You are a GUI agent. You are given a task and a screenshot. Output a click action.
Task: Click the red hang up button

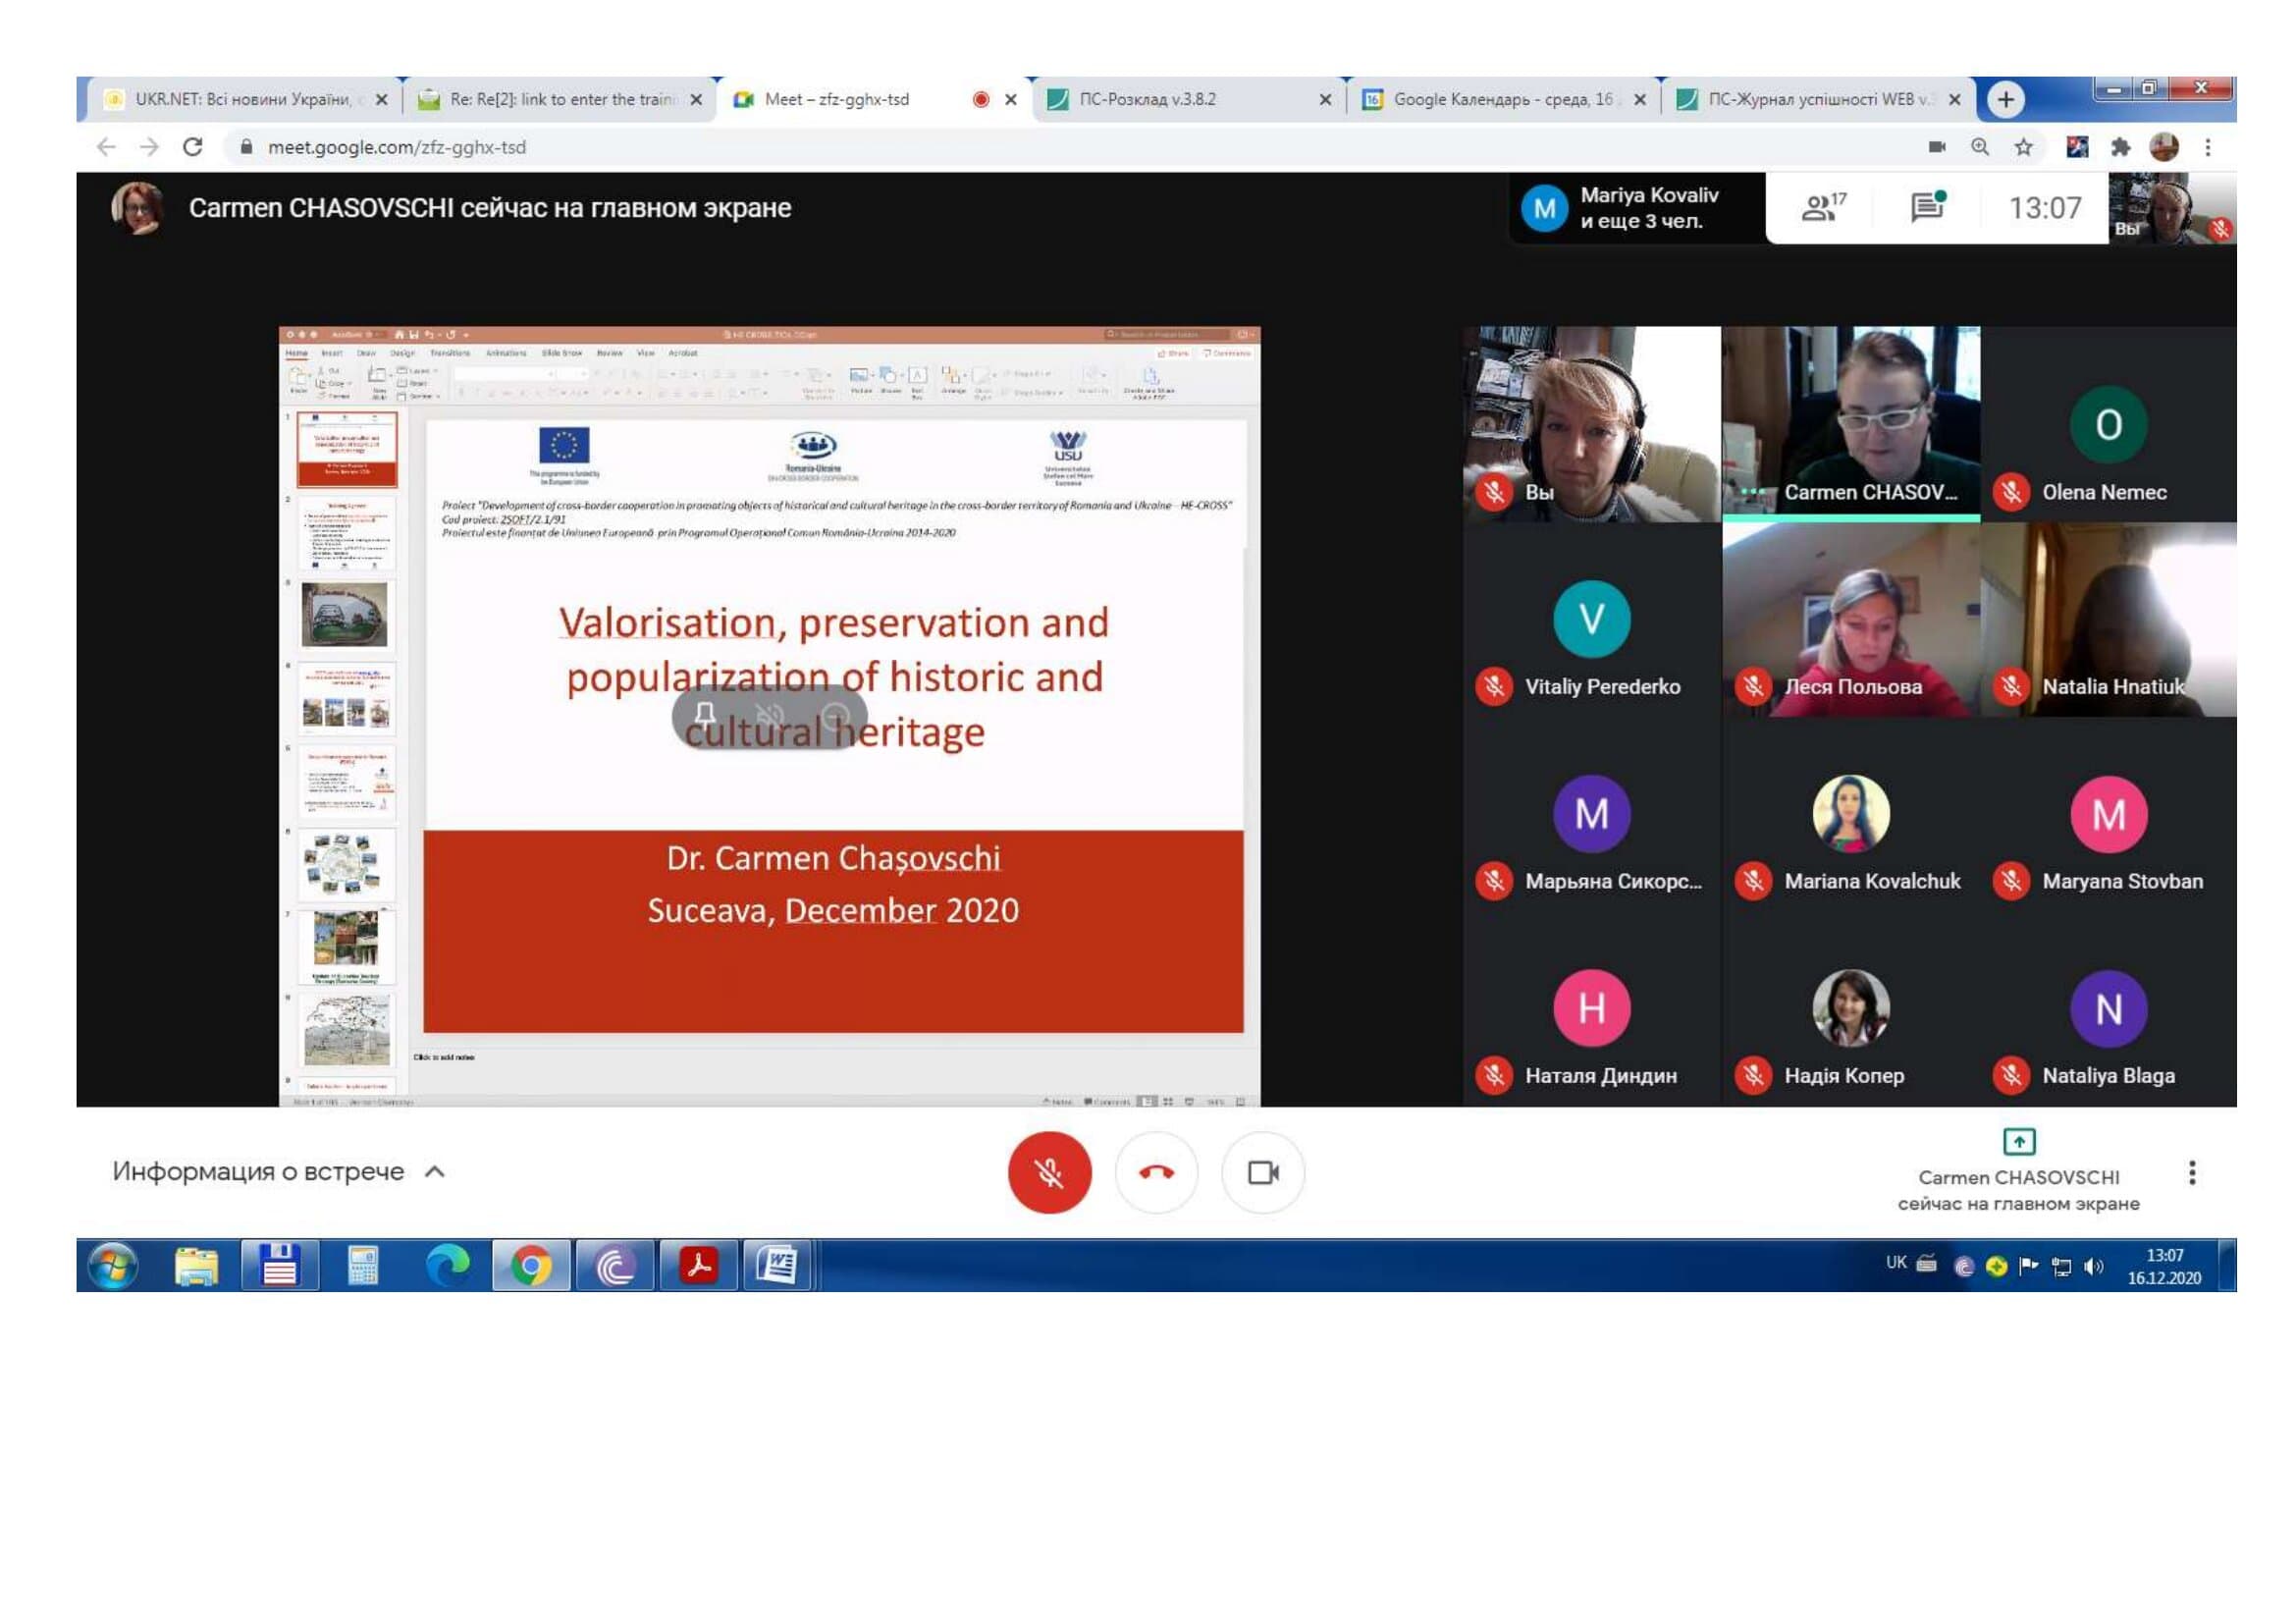[x=1156, y=1172]
